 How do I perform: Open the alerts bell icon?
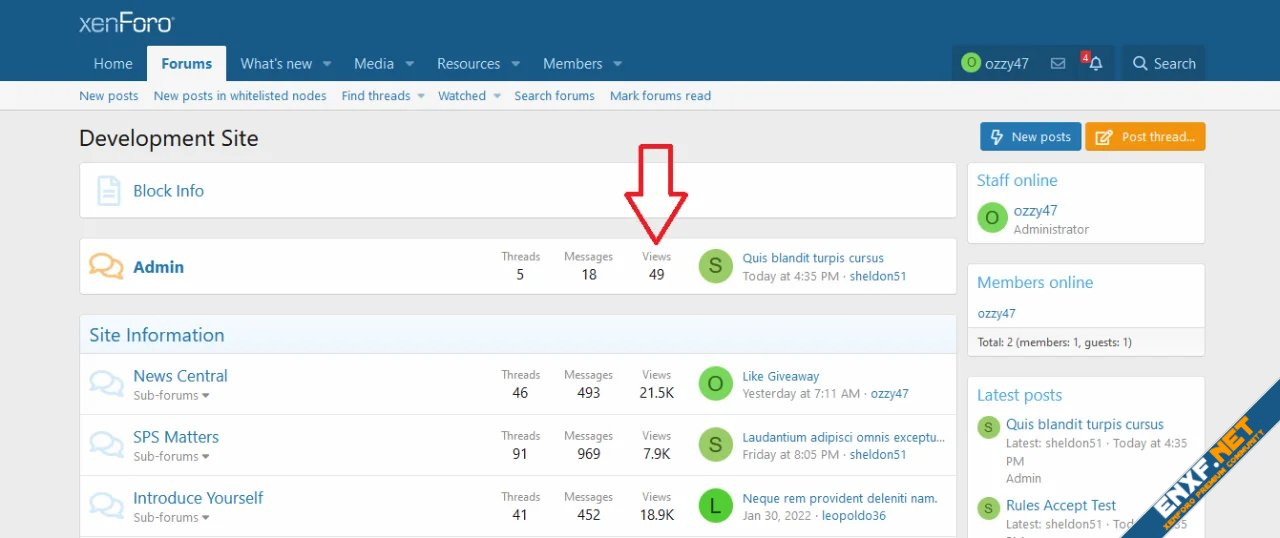(x=1095, y=64)
